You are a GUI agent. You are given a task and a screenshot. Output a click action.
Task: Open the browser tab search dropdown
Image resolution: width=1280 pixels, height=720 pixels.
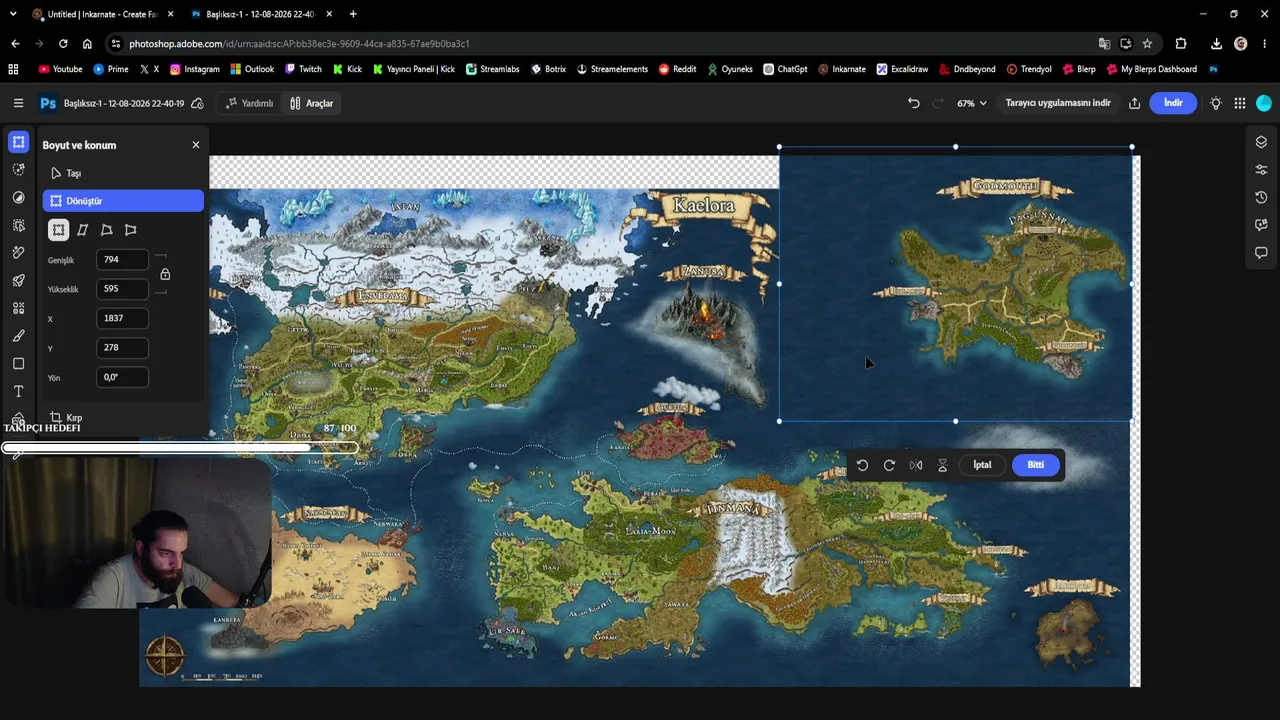pyautogui.click(x=13, y=14)
